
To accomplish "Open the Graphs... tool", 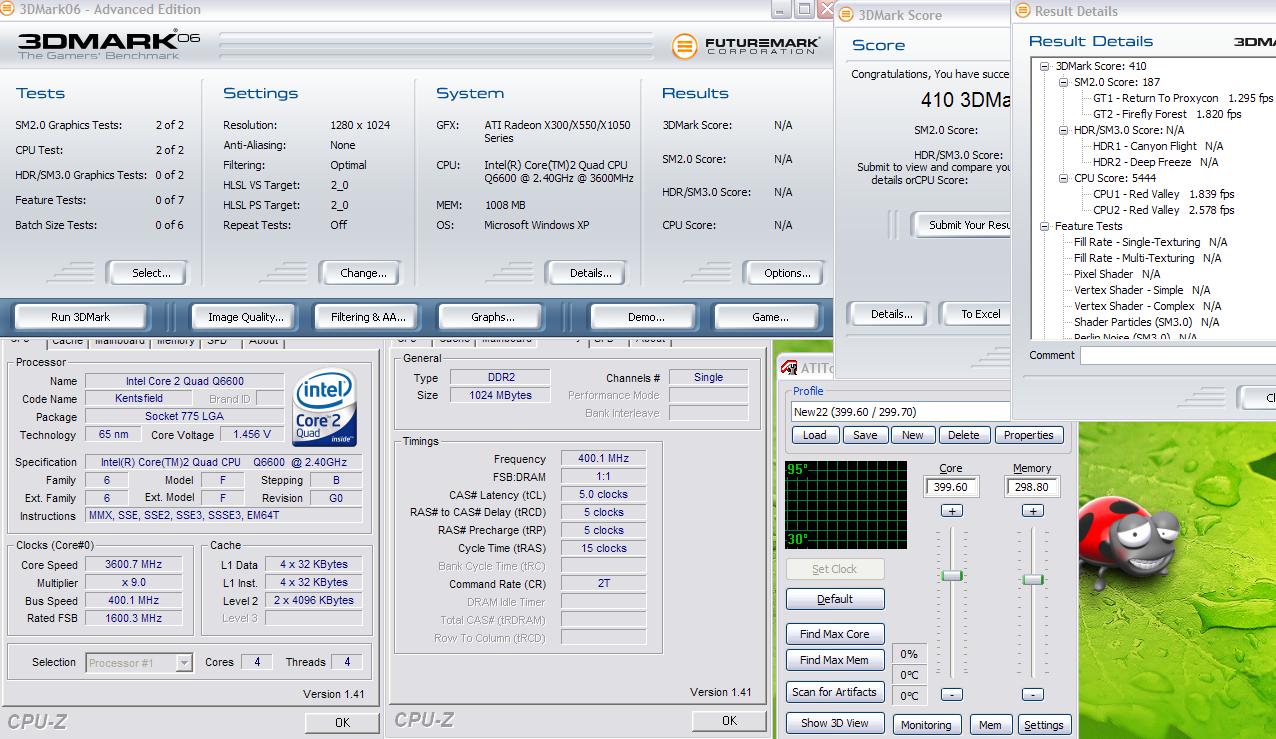I will click(492, 317).
